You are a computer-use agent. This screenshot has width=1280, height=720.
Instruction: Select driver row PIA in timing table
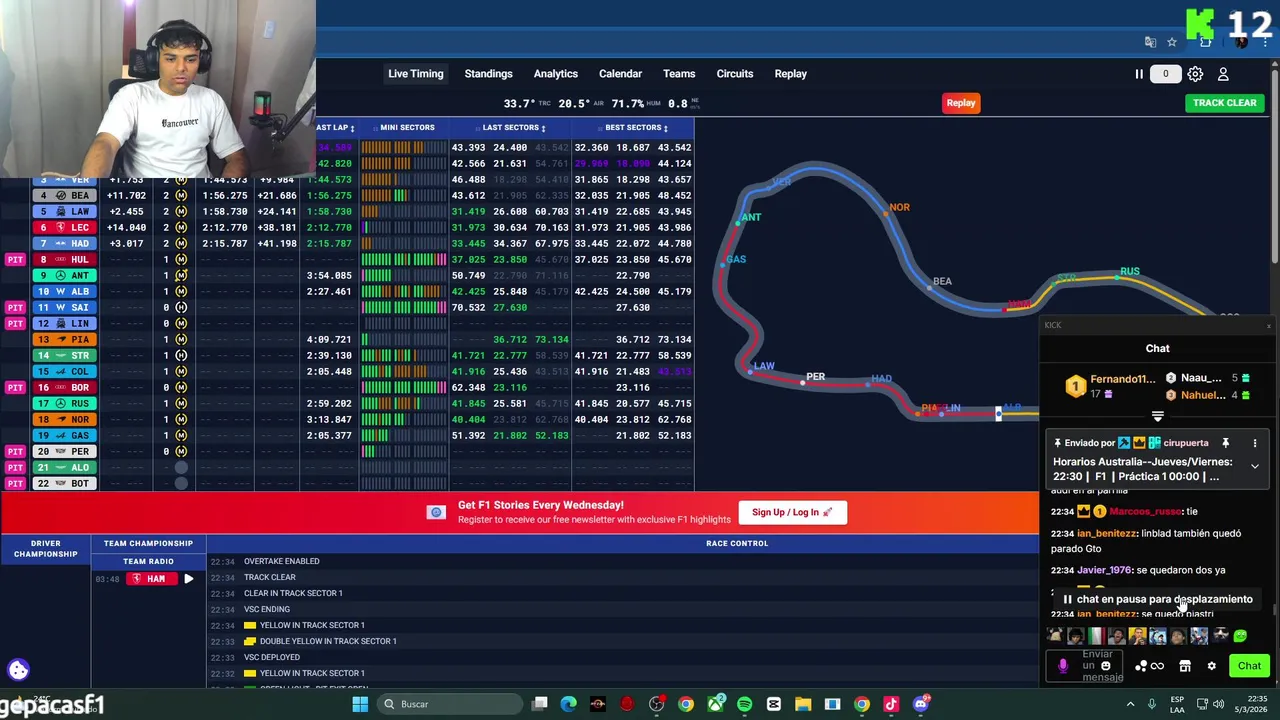[347, 340]
